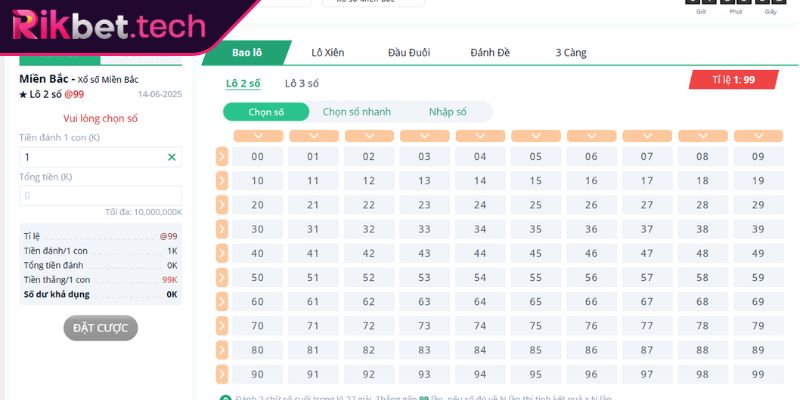Click the column chevron above number 00

[258, 136]
